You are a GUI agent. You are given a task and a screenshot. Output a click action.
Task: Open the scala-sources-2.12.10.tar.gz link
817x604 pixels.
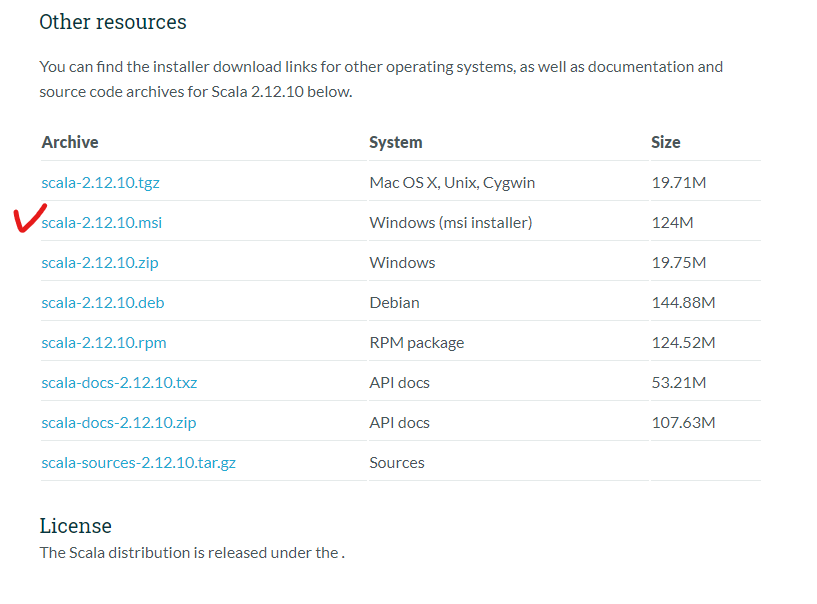(x=139, y=463)
